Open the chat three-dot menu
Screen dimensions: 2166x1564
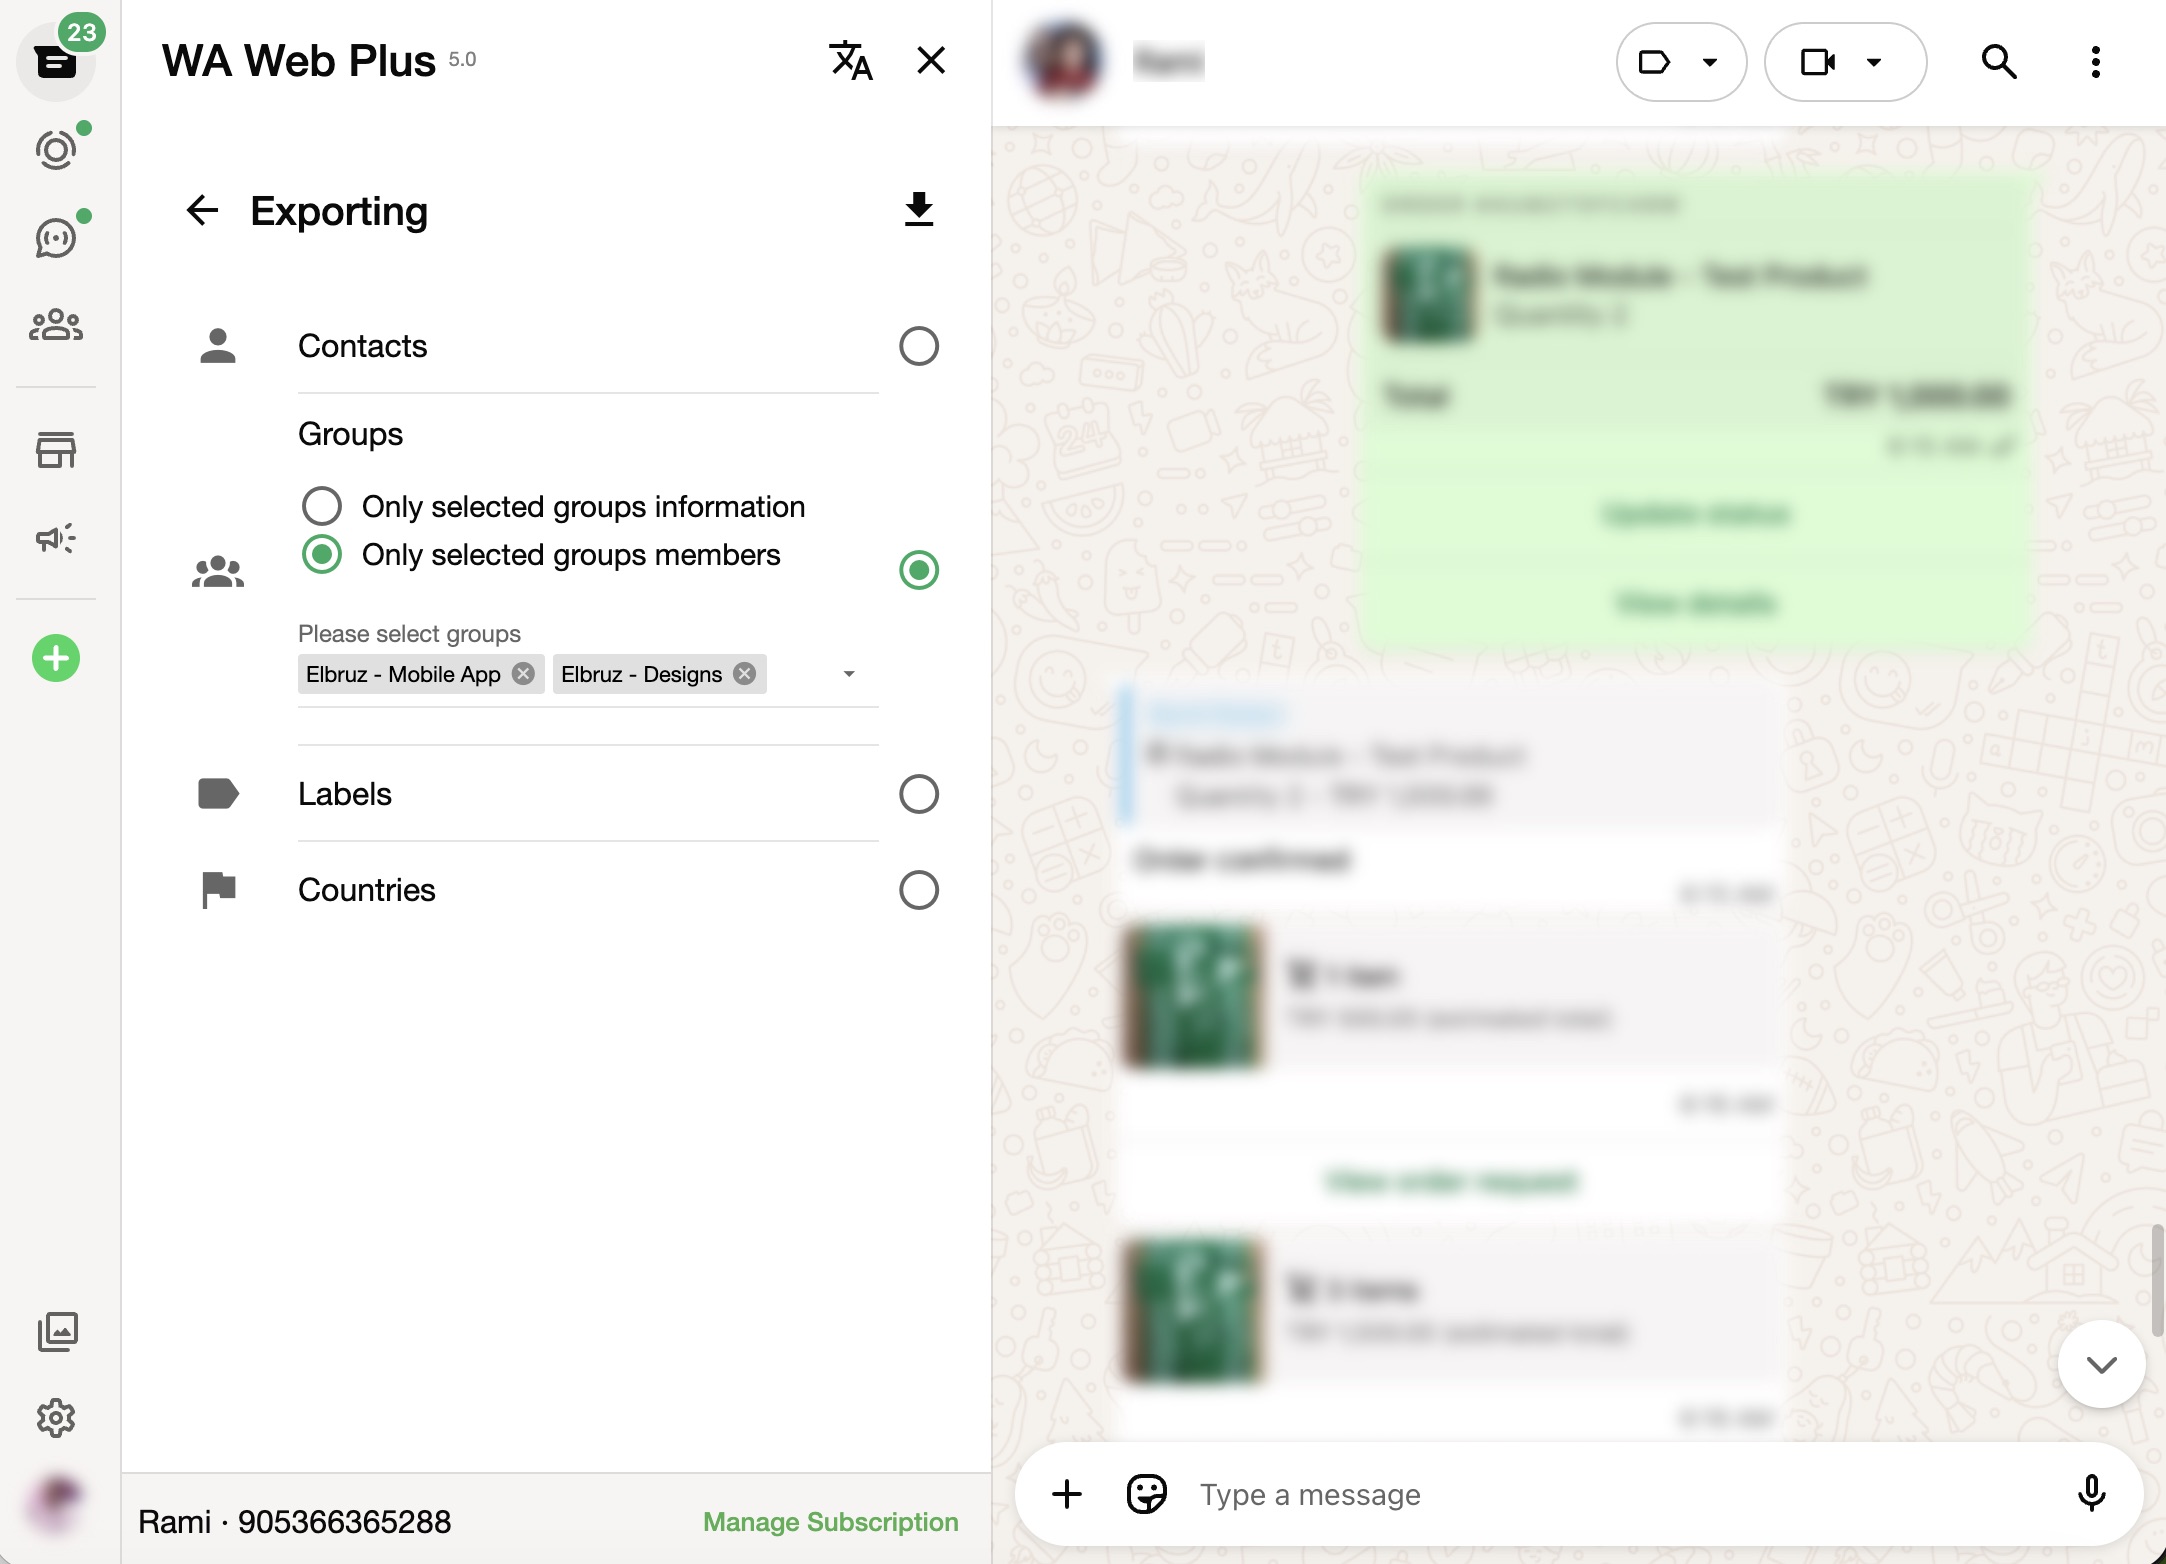[2095, 62]
